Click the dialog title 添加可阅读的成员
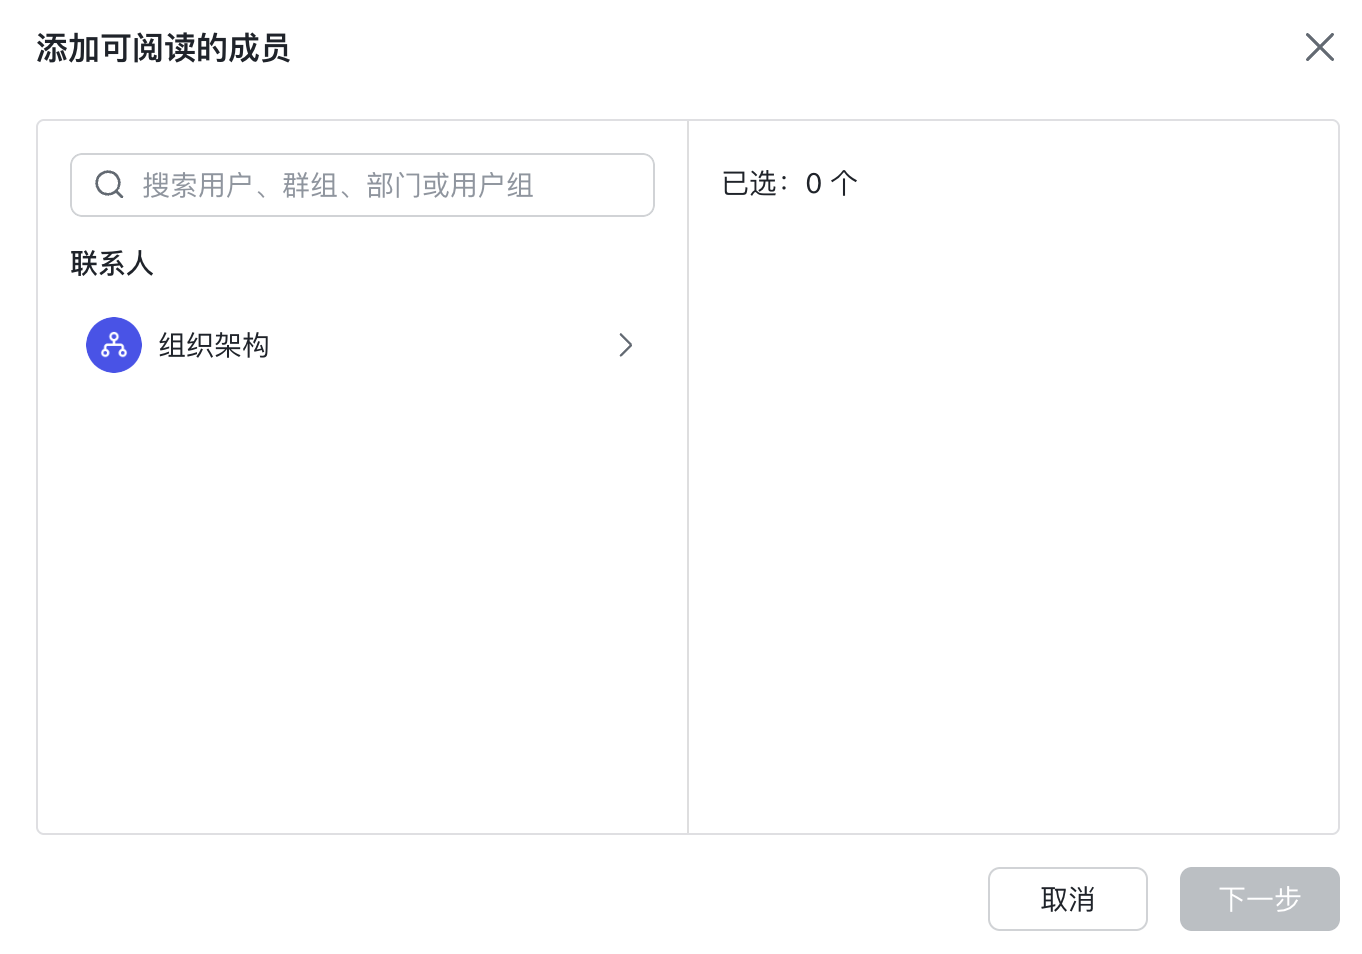 [x=163, y=48]
